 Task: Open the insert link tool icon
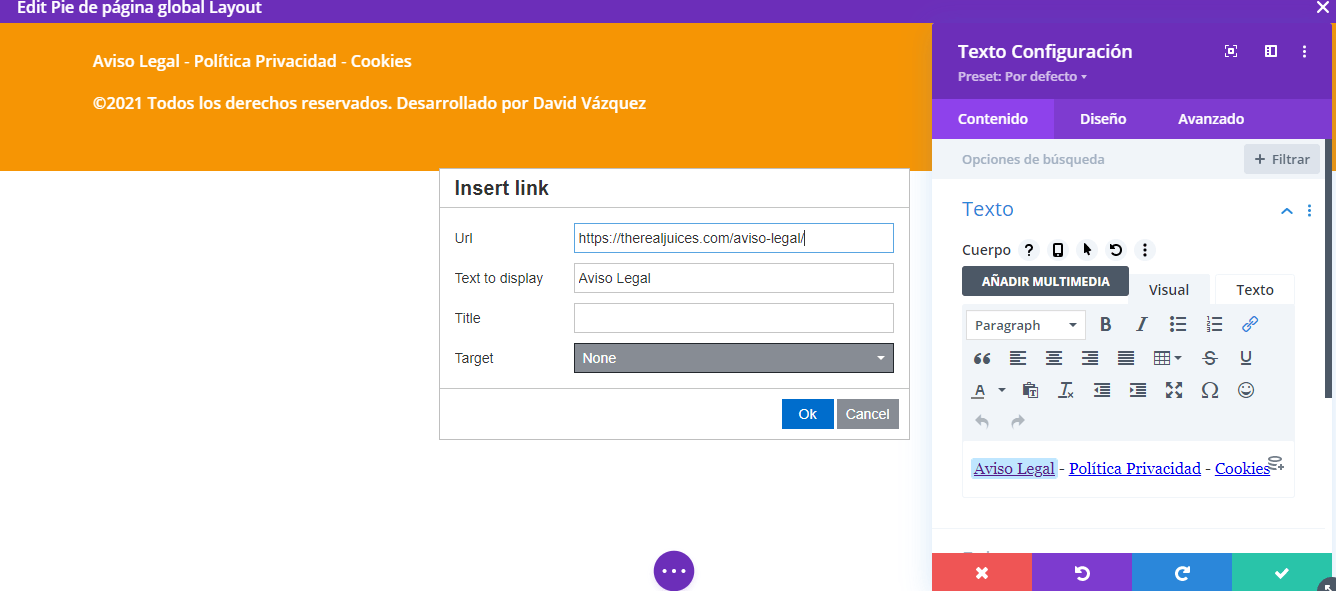tap(1250, 324)
